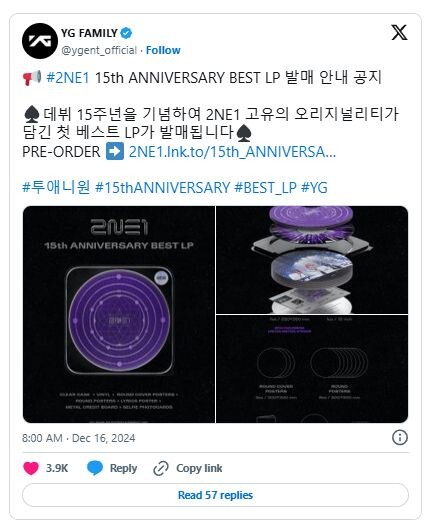Click the Dec 16, 2024 timestamp

pos(104,438)
